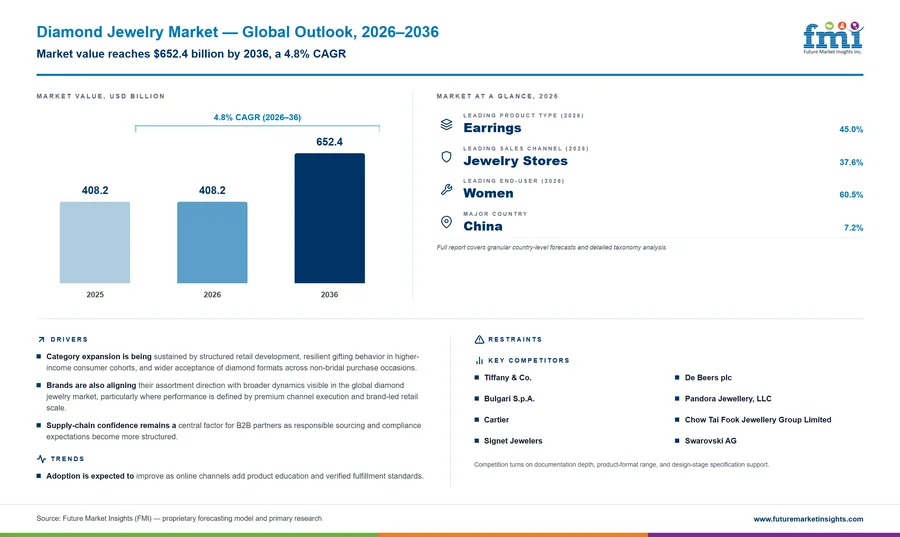Image resolution: width=900 pixels, height=537 pixels.
Task: Click the 2026 medium blue bar
Action: [212, 242]
